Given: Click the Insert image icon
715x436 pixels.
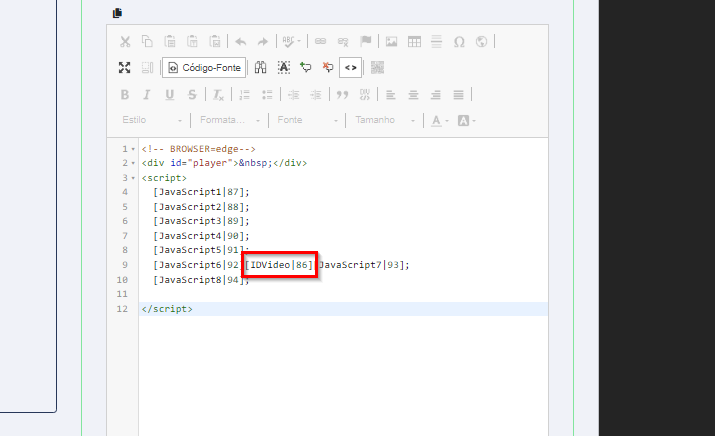Looking at the screenshot, I should [391, 42].
